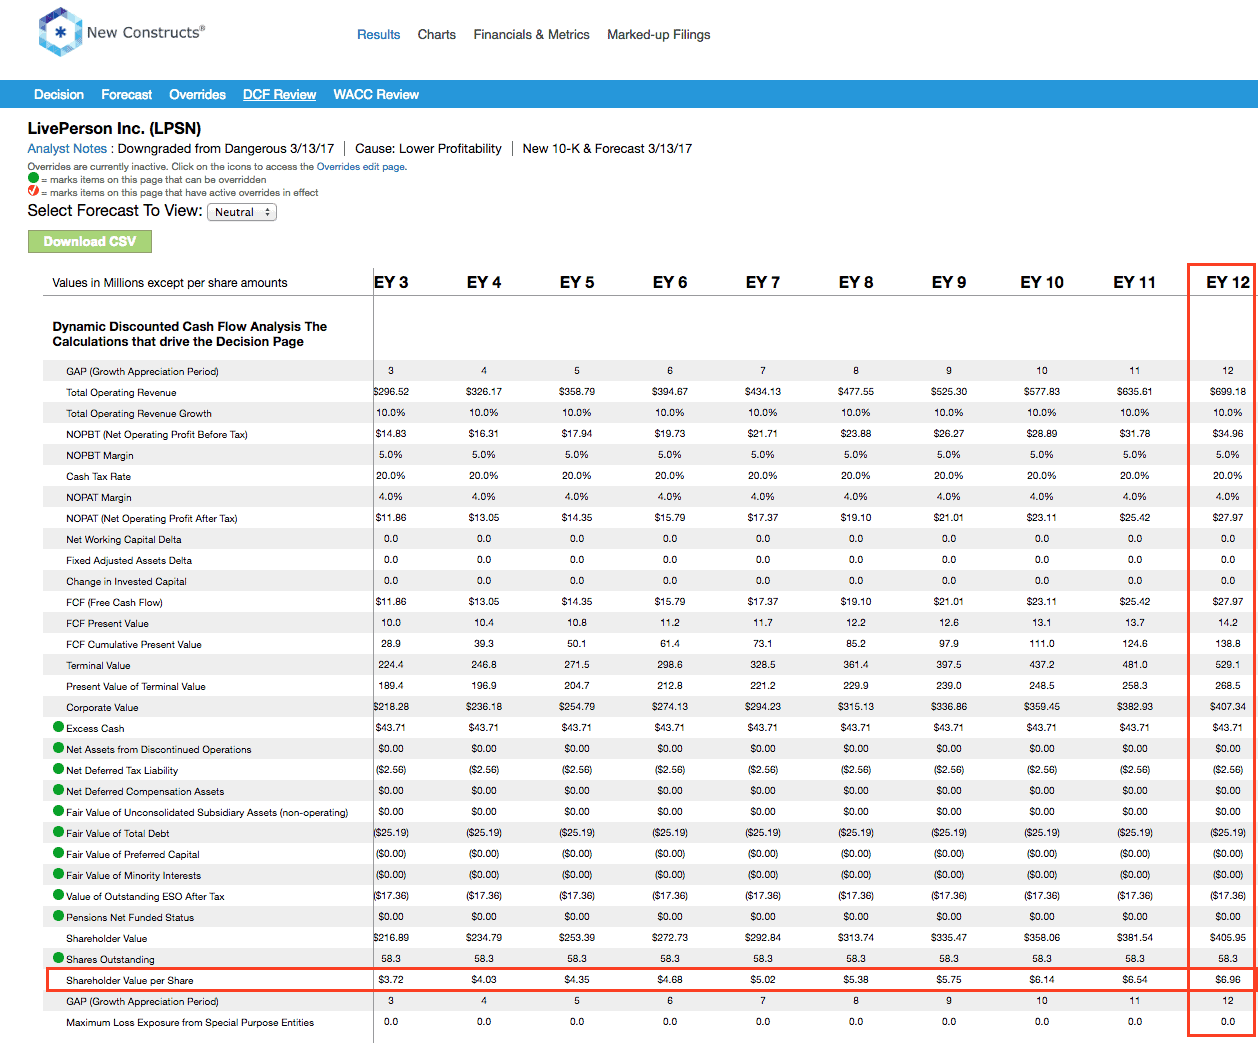Click EY 10 column header
1258x1043 pixels.
coord(1042,282)
